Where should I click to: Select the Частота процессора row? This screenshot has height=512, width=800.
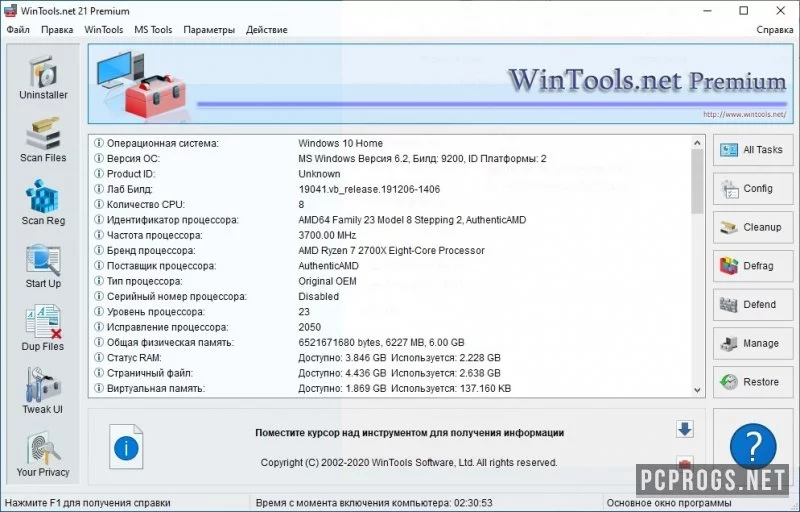click(x=390, y=235)
